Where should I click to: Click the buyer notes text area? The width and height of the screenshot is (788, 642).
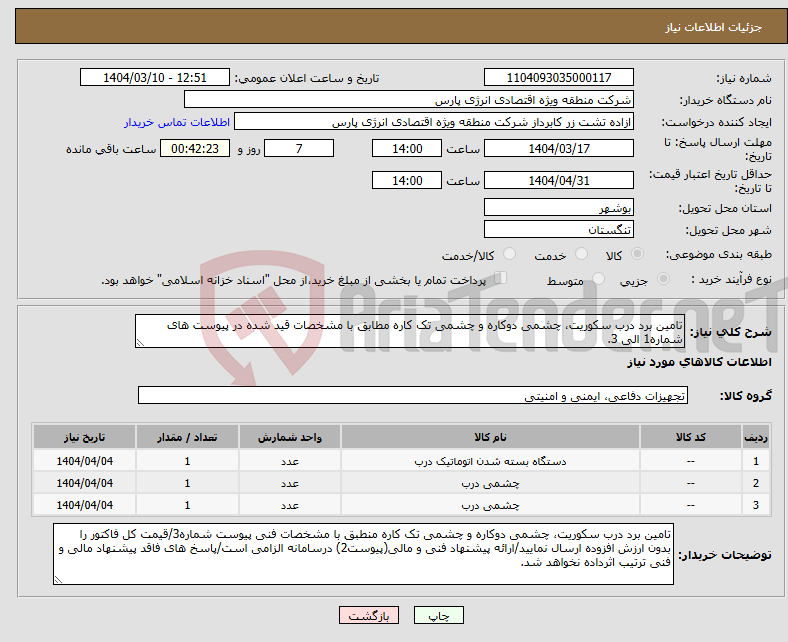[x=363, y=554]
